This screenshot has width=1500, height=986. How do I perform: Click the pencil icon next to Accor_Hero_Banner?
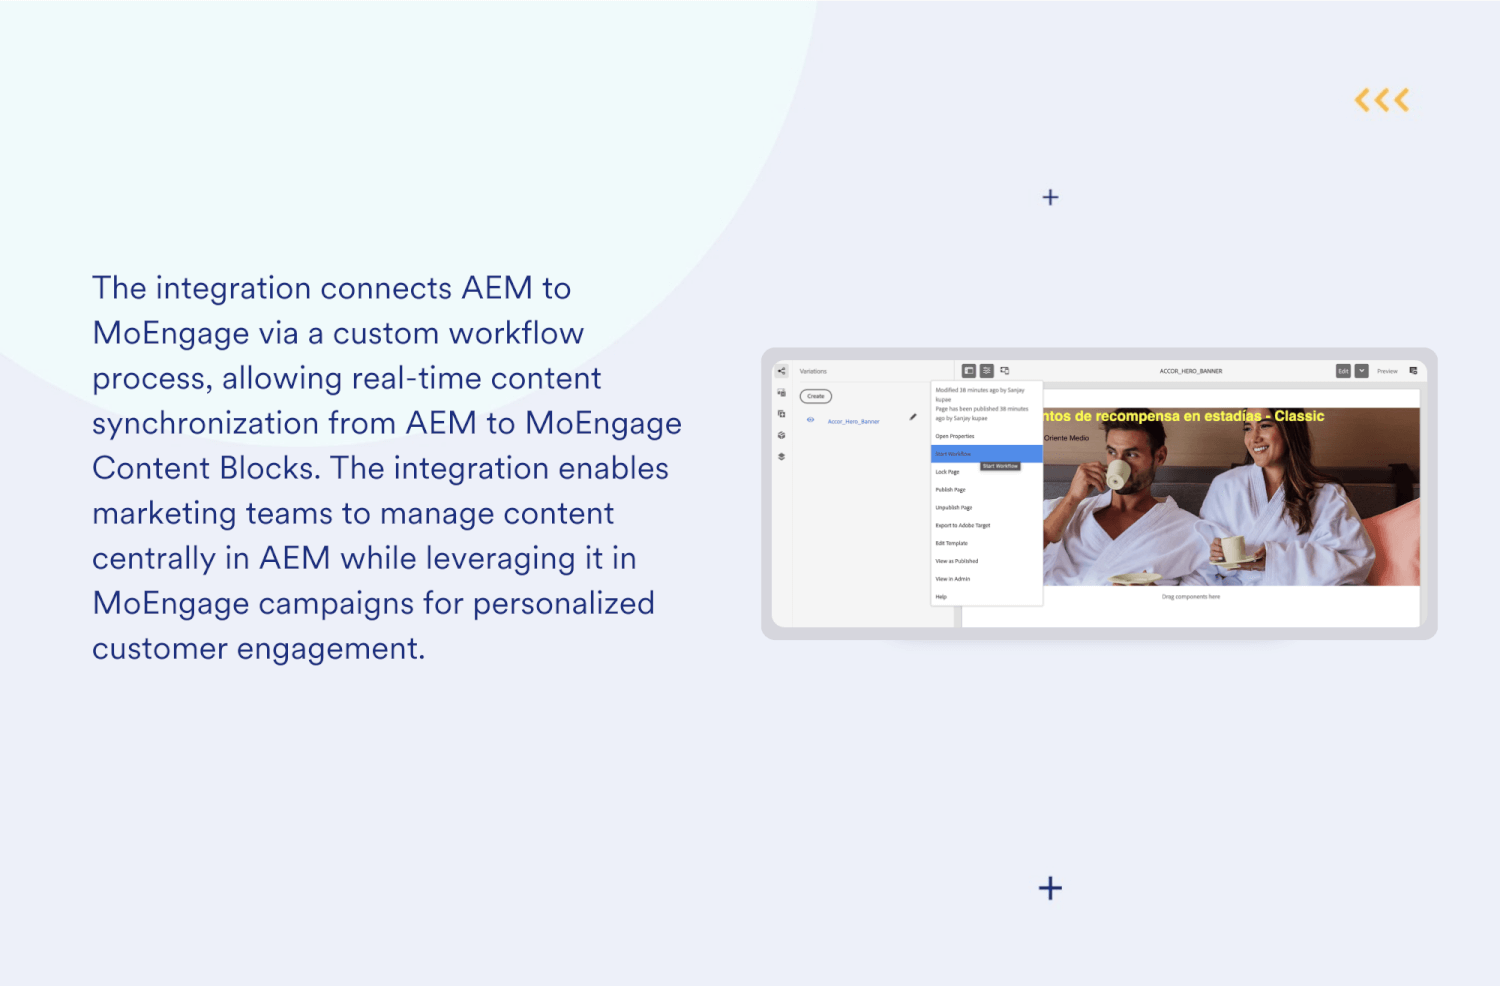[x=911, y=417]
